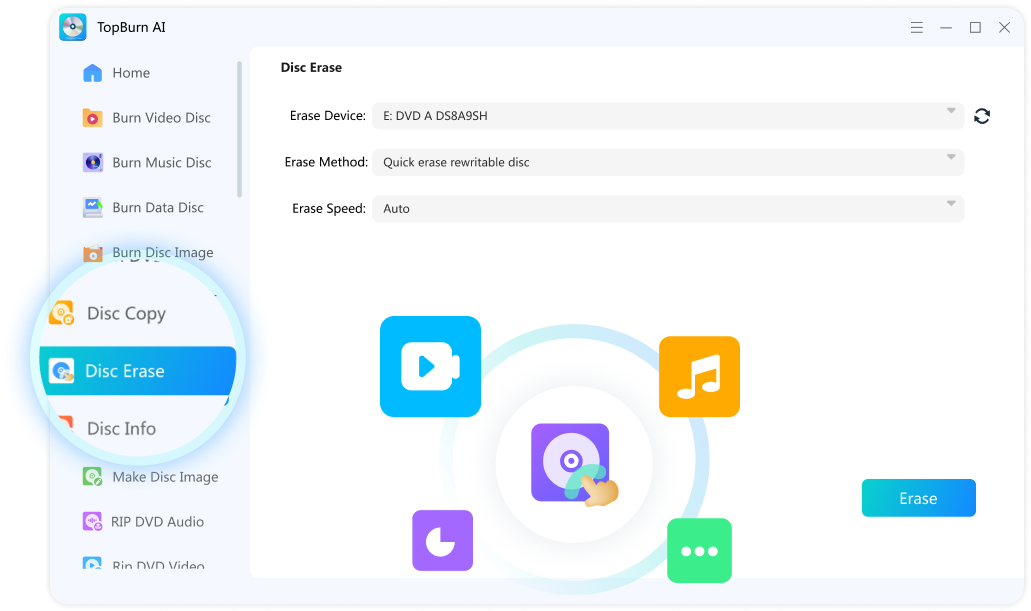
Task: Open Burn Data Disc page
Action: tap(157, 208)
